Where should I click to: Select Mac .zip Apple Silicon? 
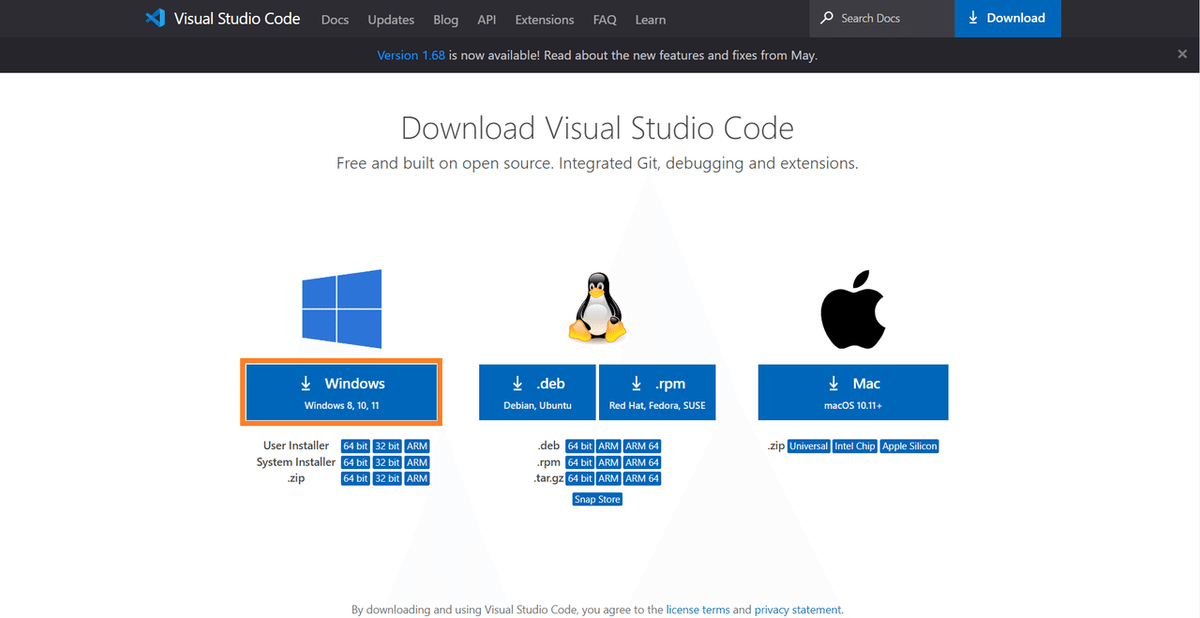coord(909,446)
